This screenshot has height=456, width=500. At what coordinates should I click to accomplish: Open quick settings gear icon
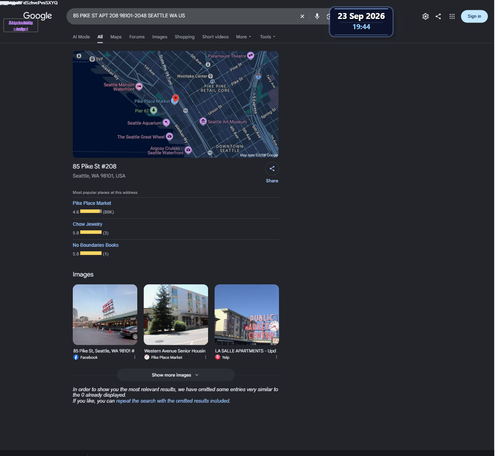pyautogui.click(x=425, y=16)
